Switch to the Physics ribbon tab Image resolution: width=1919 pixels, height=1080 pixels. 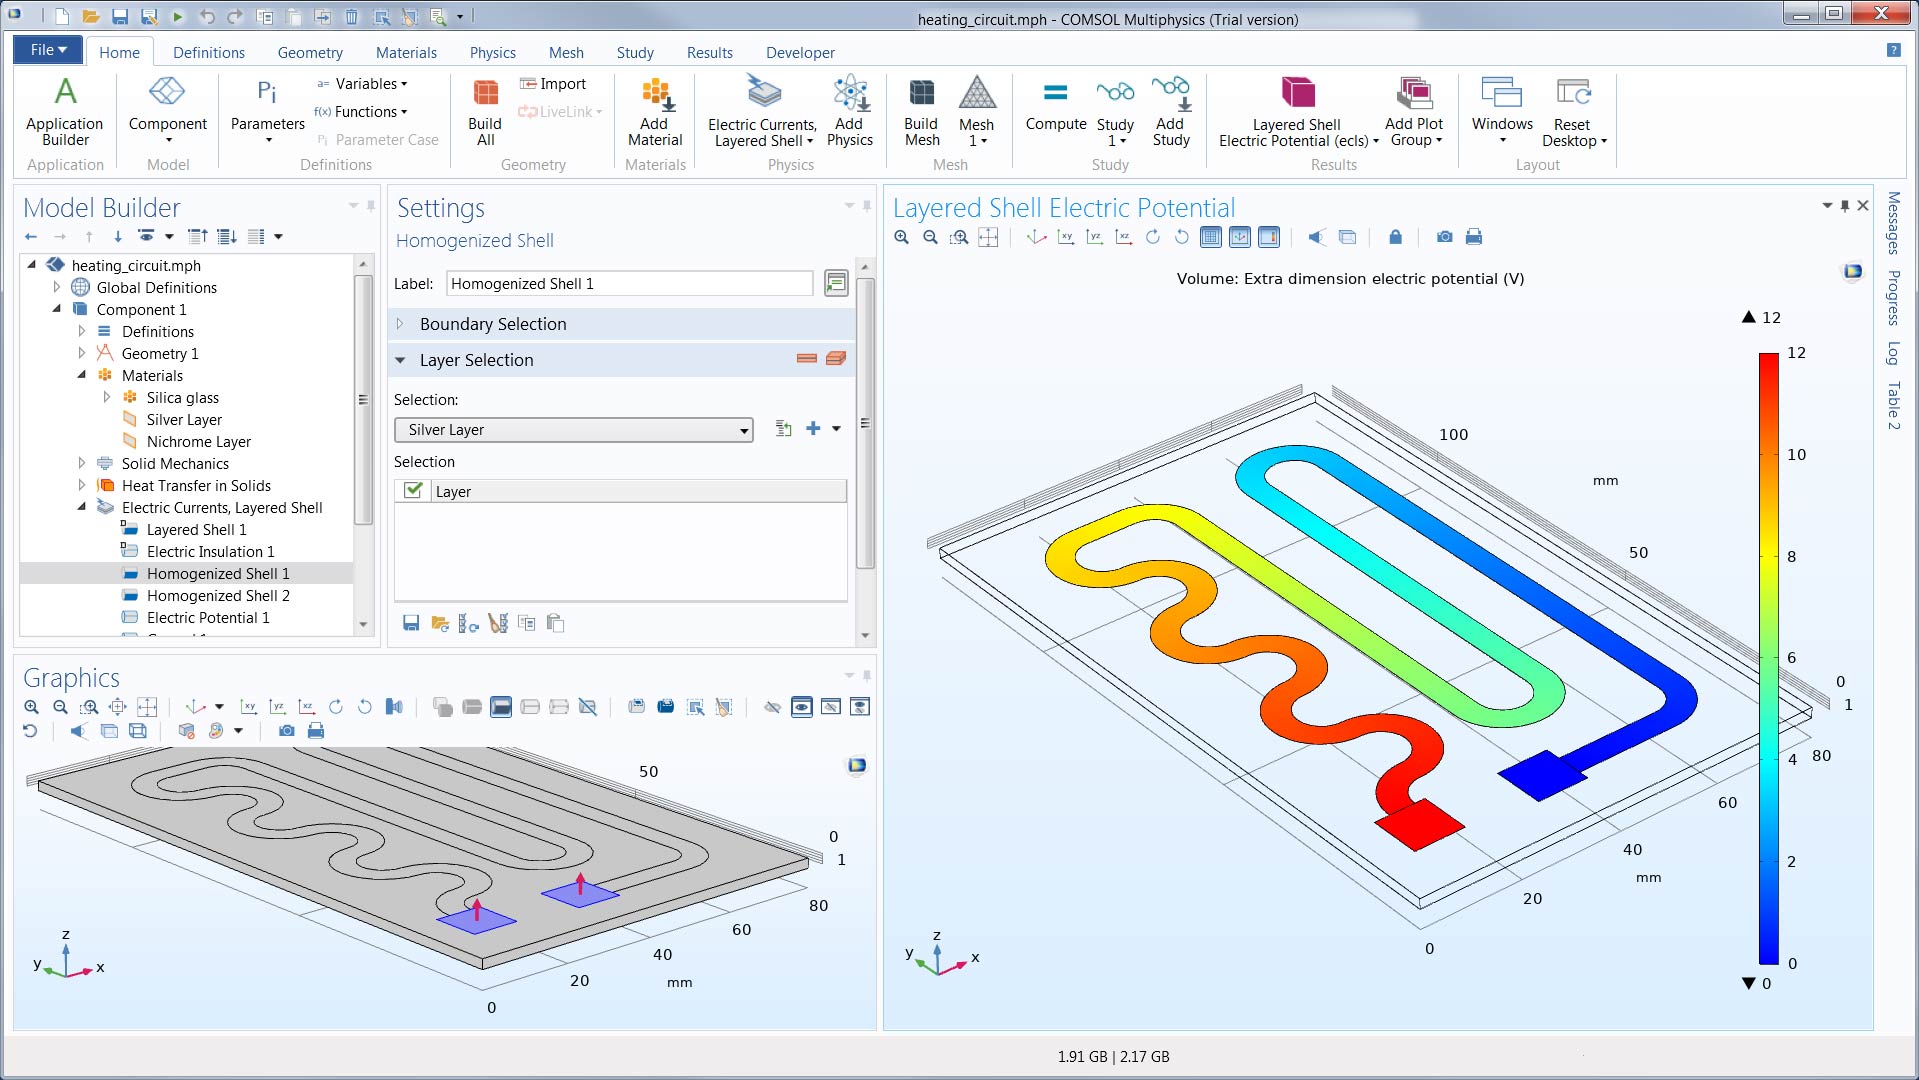[x=492, y=53]
